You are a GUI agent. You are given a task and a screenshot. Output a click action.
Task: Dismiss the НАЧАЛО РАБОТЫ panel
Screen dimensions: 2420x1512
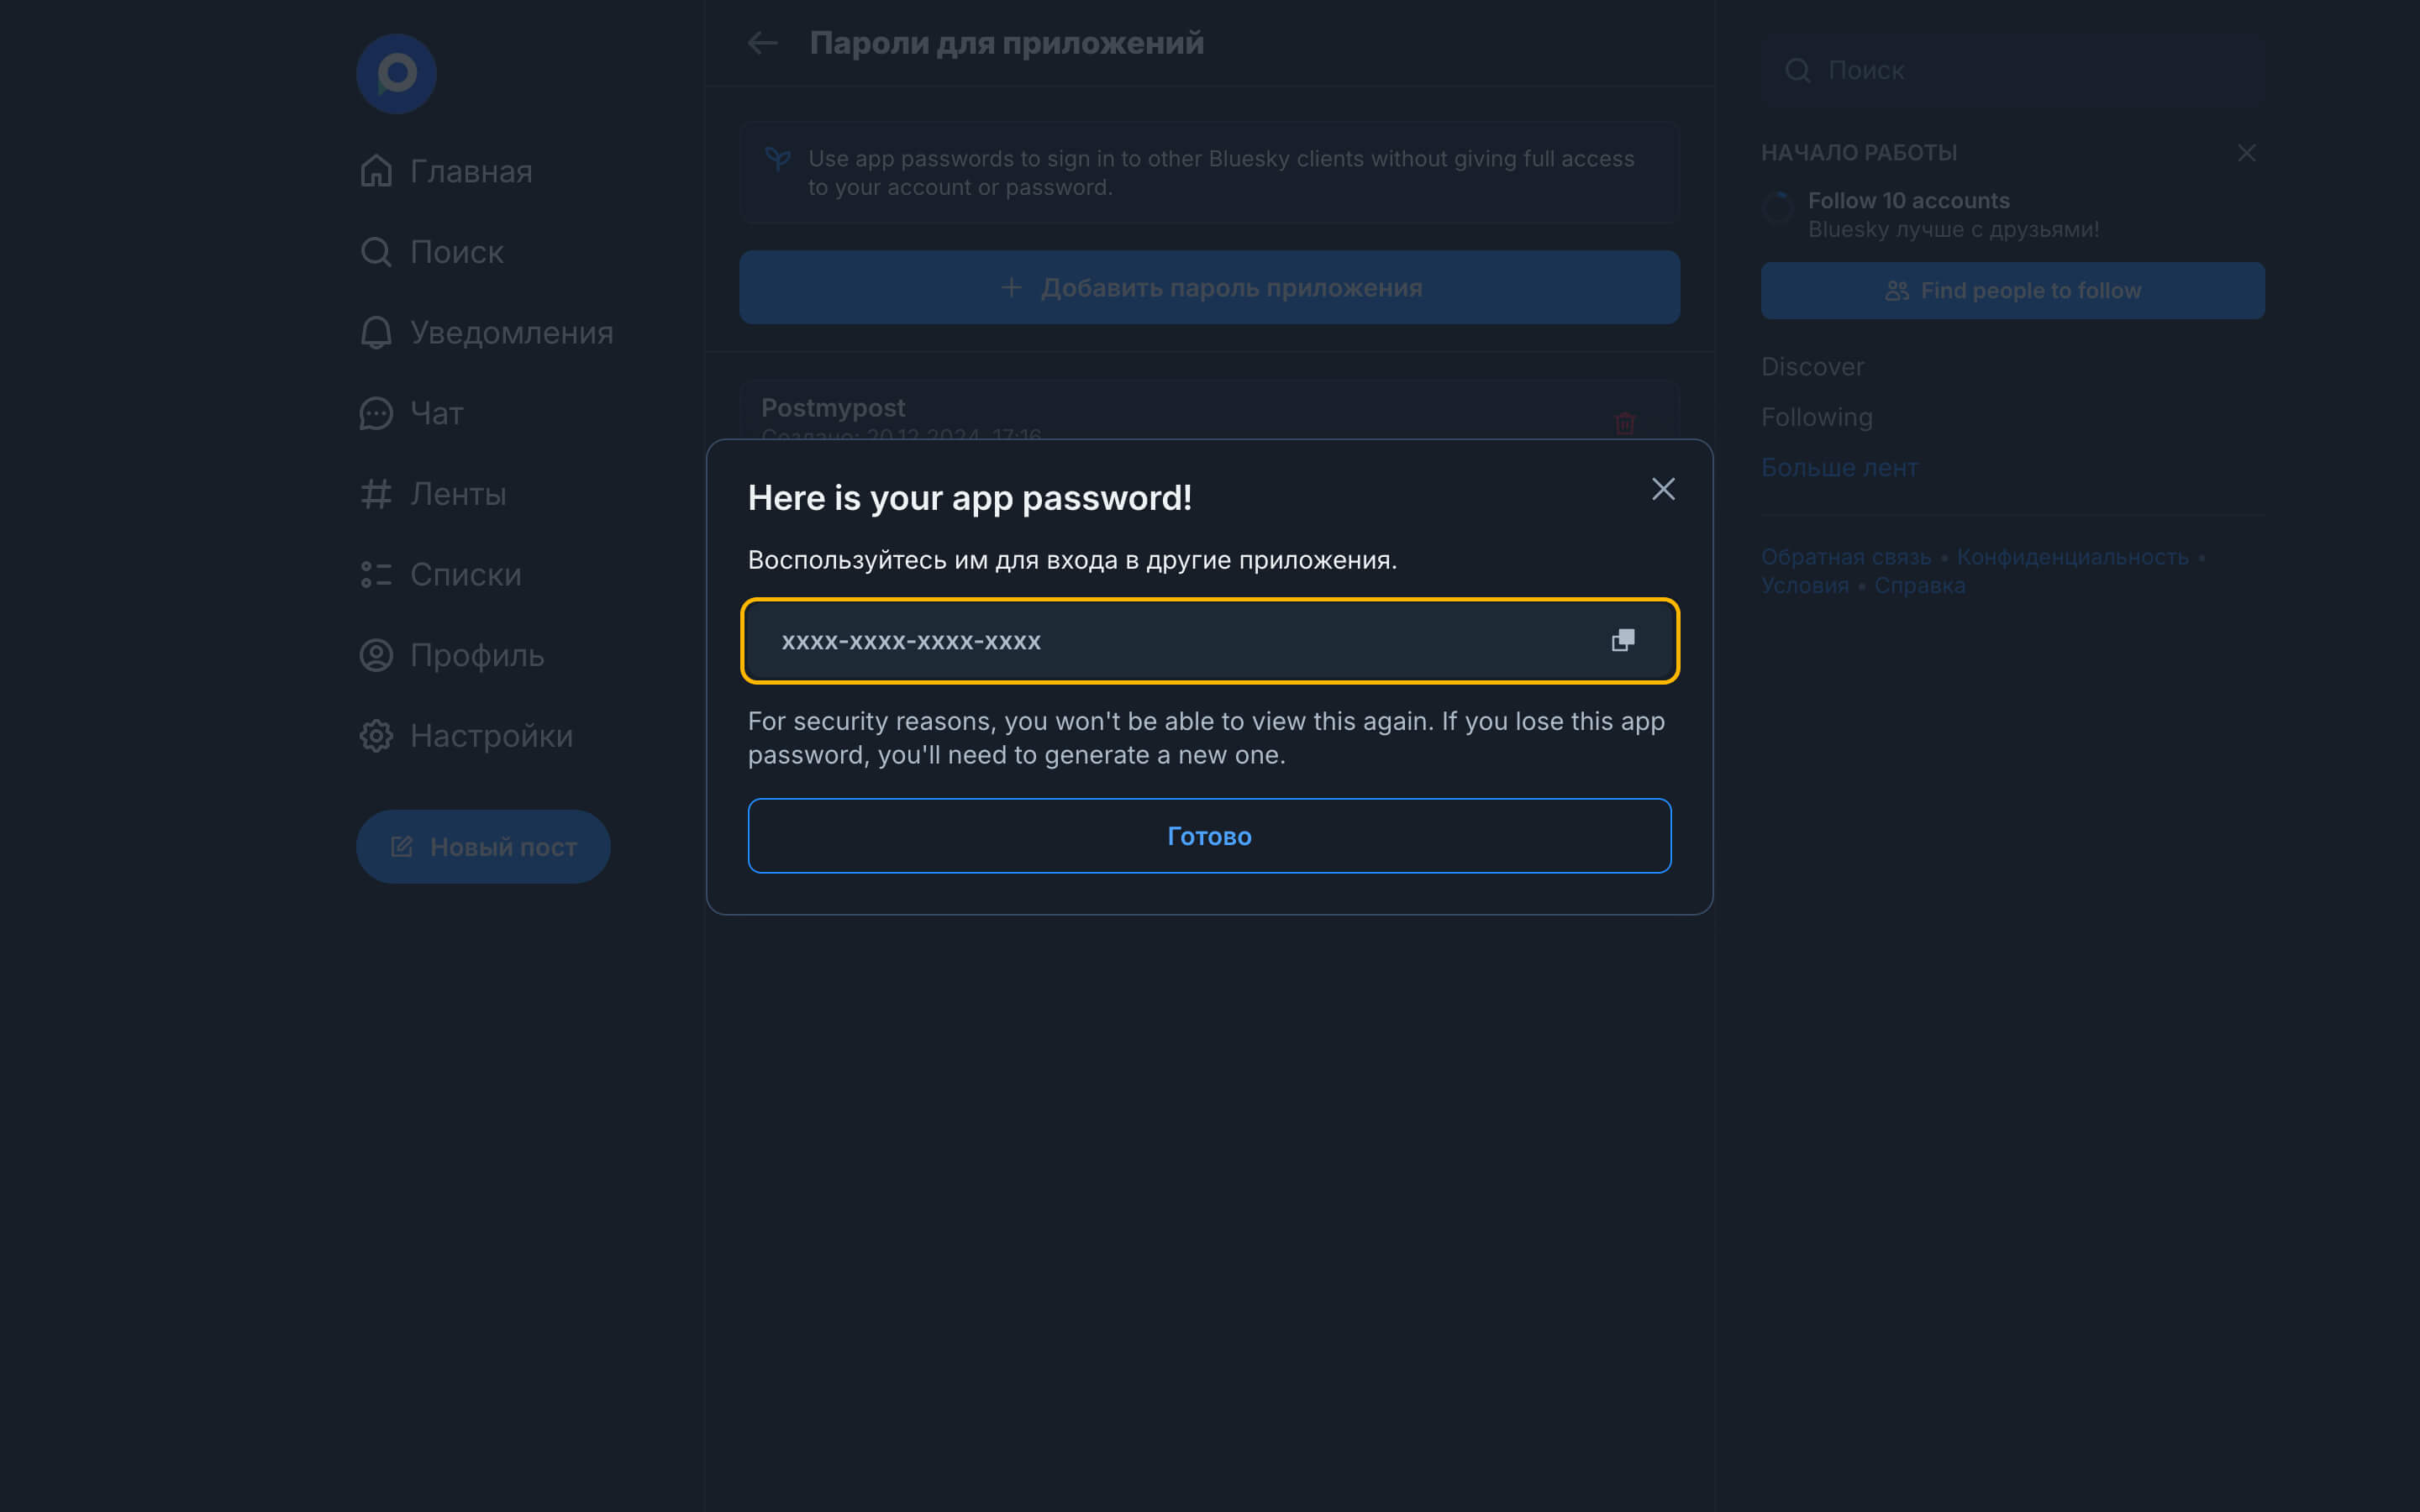(2246, 153)
